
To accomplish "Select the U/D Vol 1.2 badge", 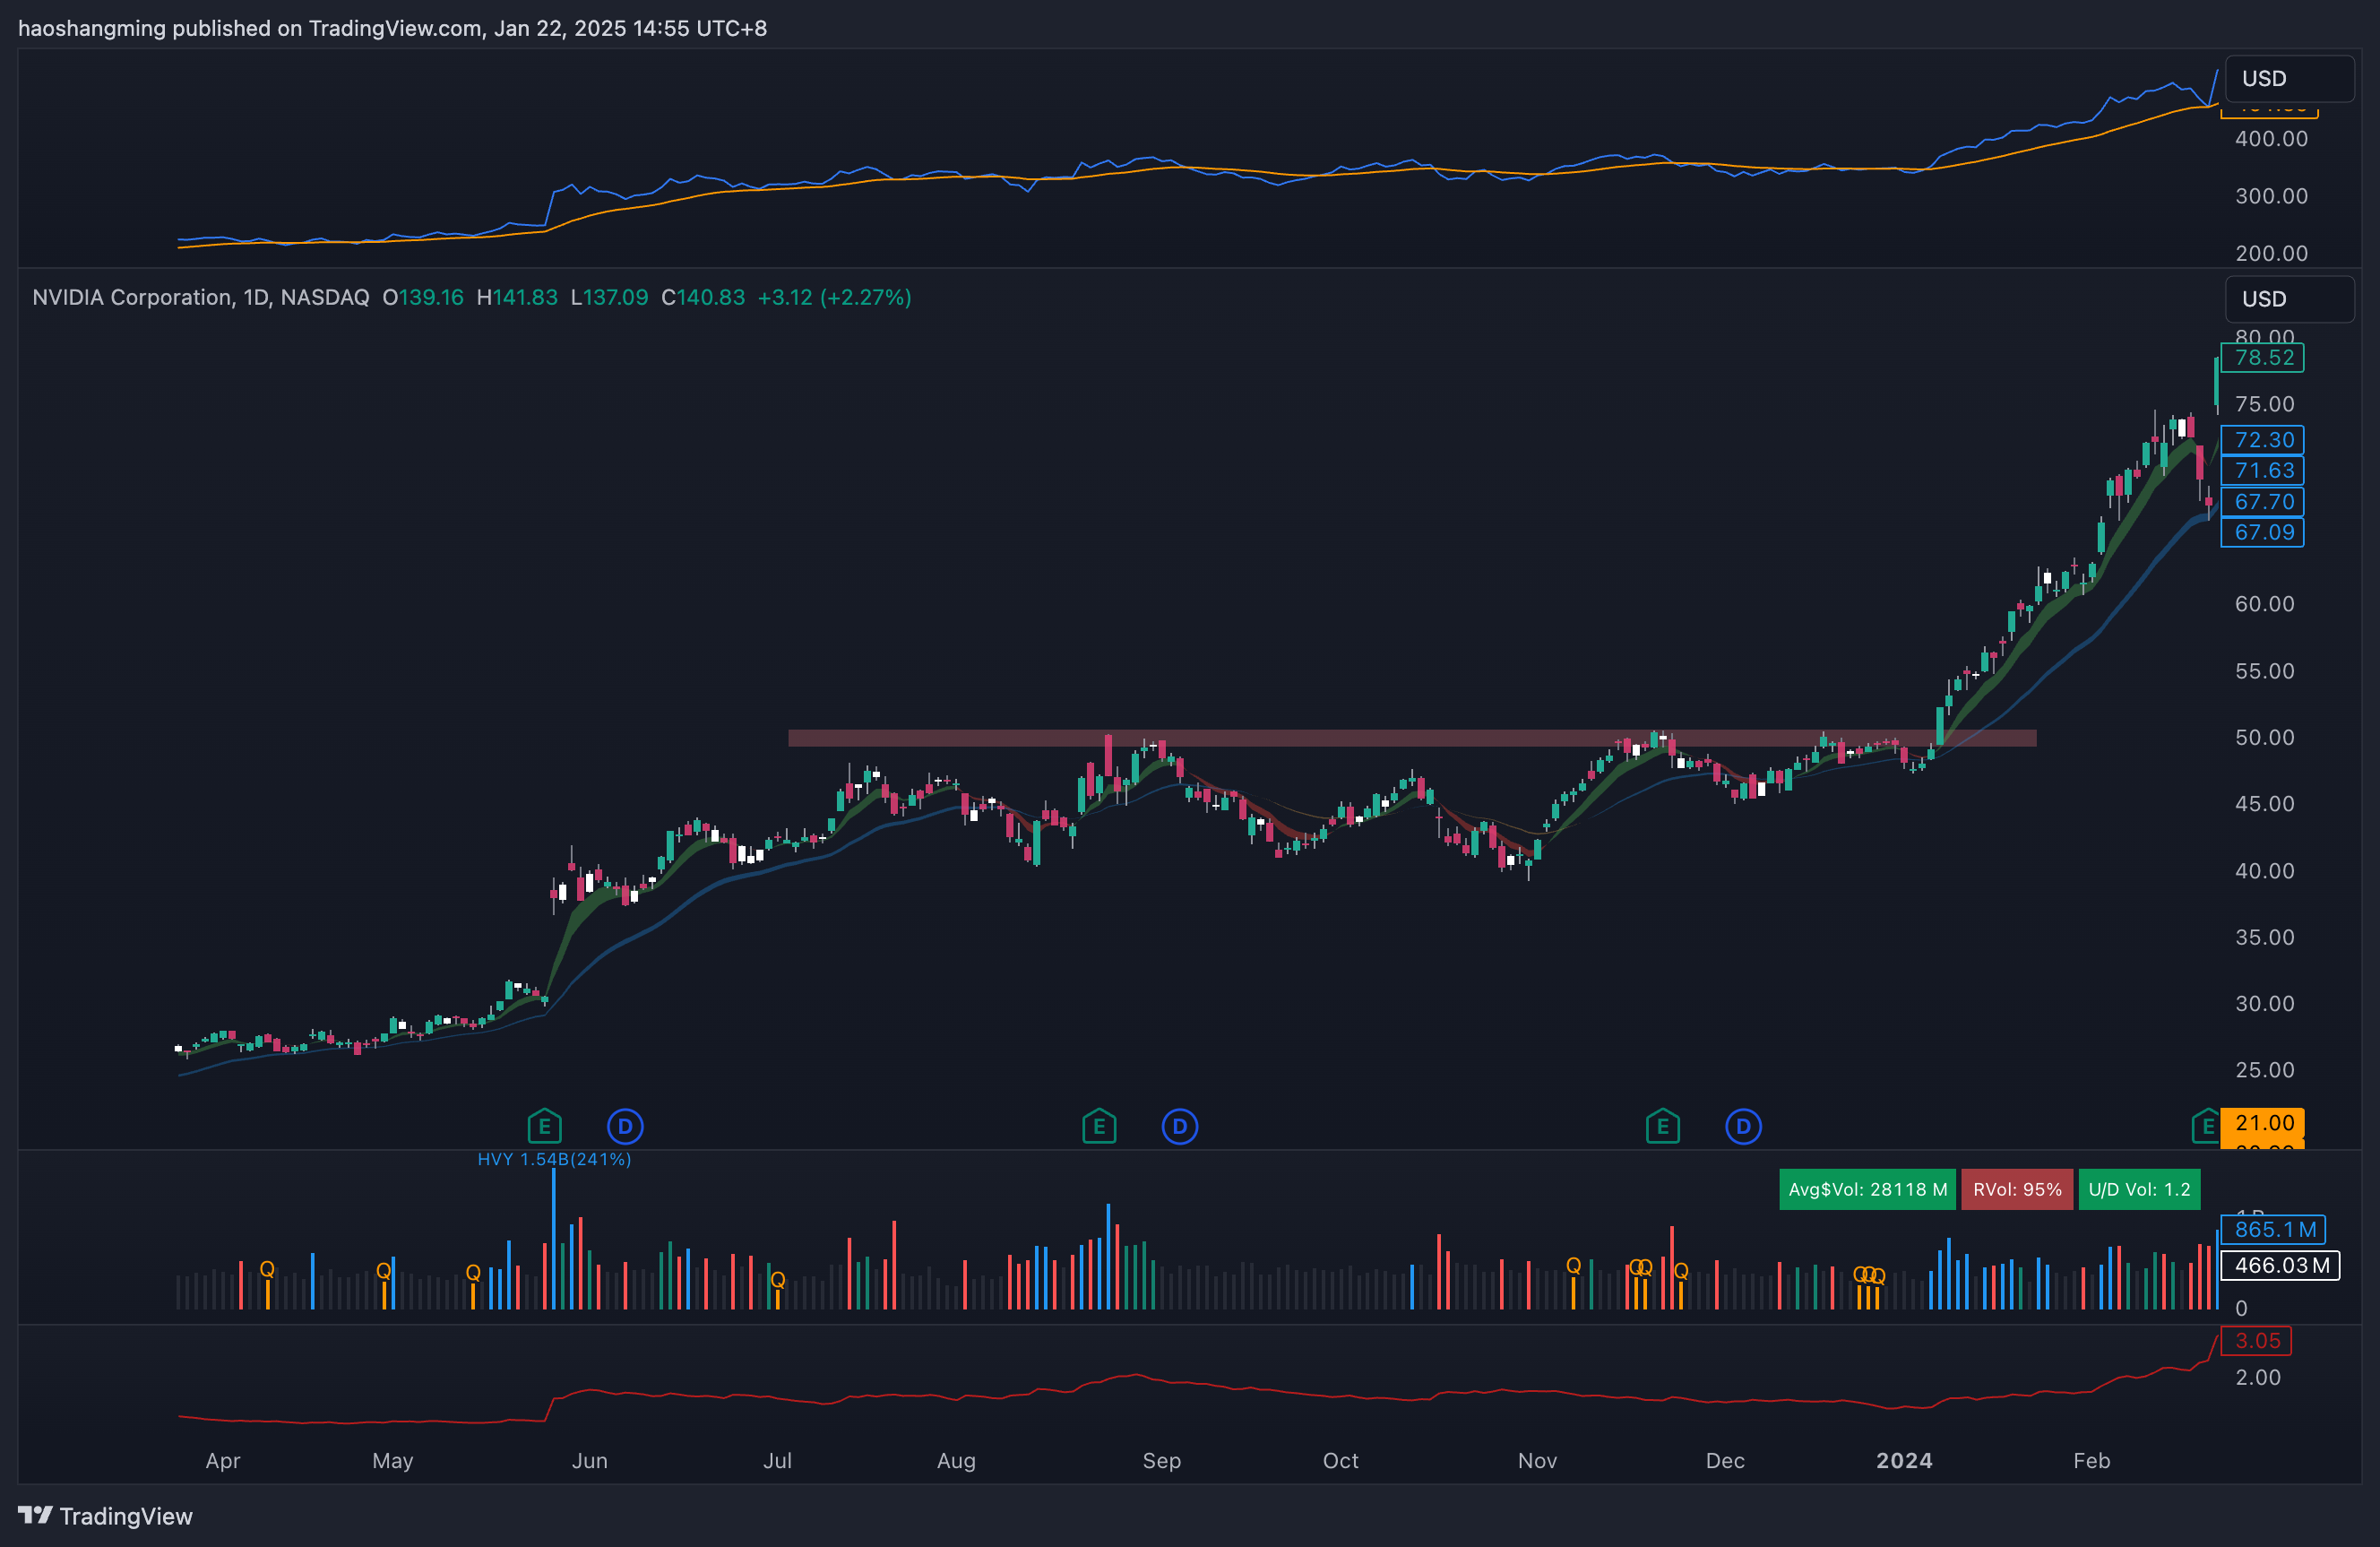I will tap(2139, 1189).
